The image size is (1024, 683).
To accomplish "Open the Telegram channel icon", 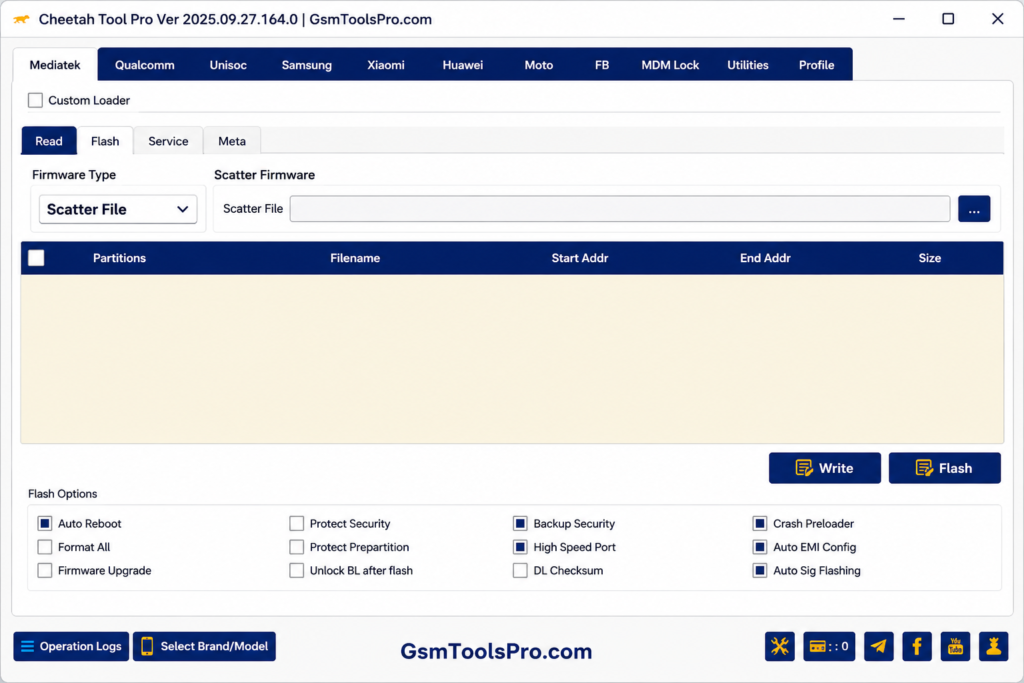I will tap(879, 646).
